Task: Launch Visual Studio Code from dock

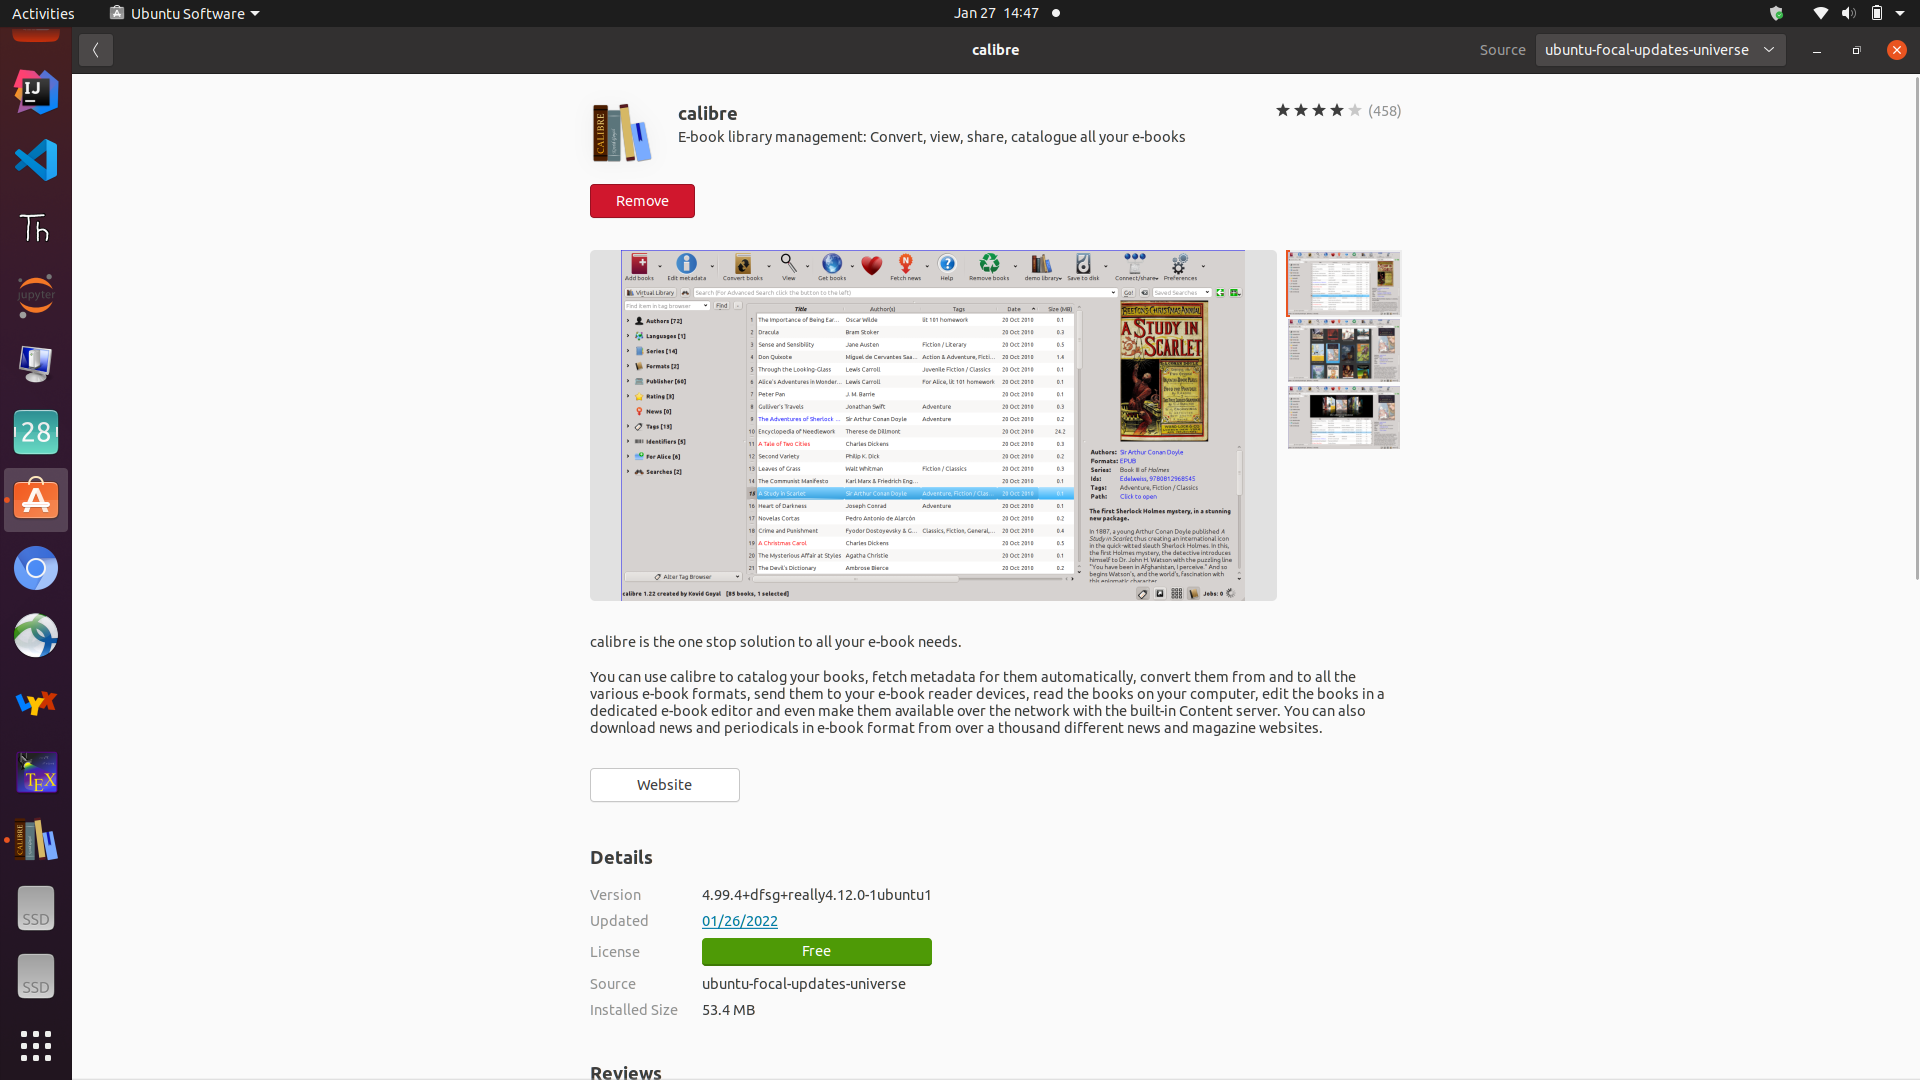Action: [36, 160]
